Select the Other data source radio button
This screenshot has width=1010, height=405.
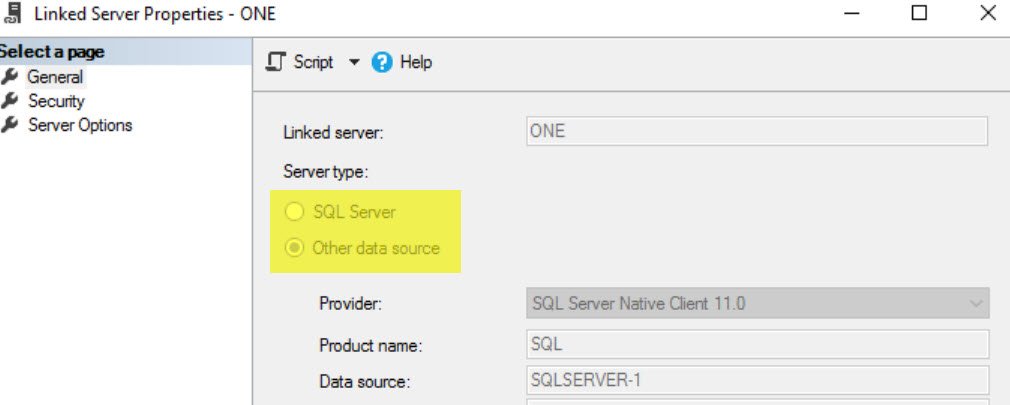294,249
